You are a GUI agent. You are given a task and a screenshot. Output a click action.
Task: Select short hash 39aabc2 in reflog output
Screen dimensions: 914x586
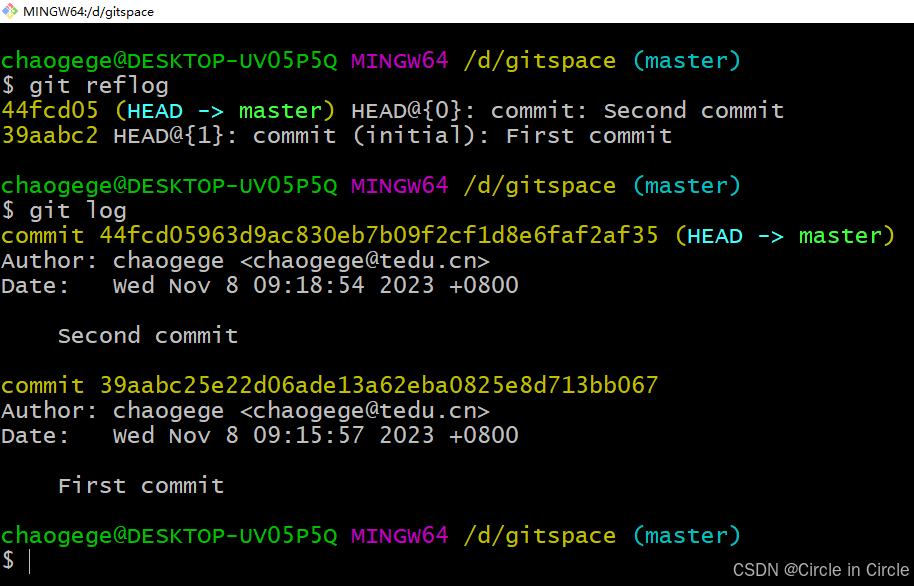50,135
